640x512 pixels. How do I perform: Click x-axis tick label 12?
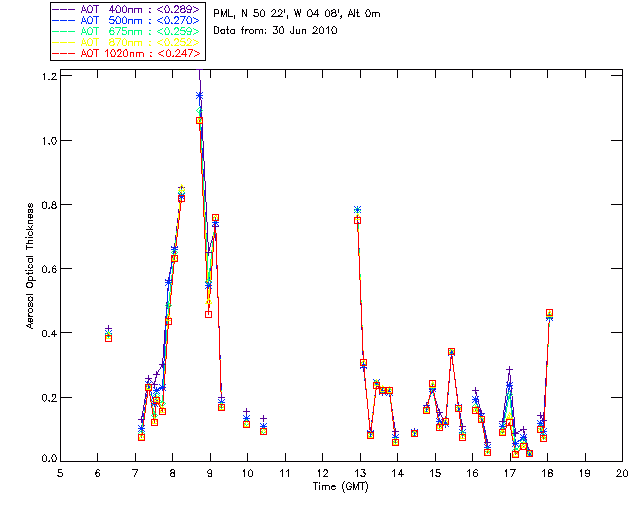click(322, 473)
